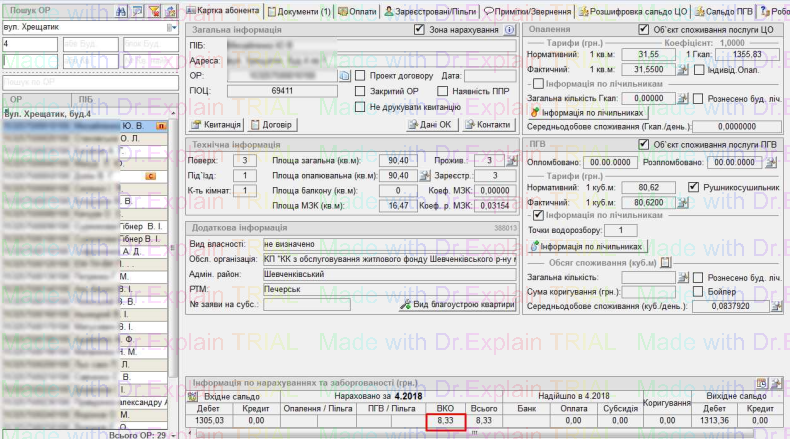Enable the Проект договору checkbox

pos(361,75)
